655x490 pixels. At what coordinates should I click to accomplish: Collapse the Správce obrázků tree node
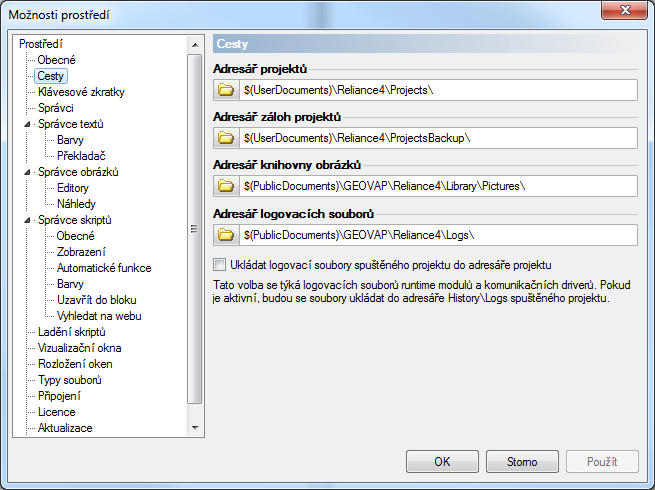point(27,173)
